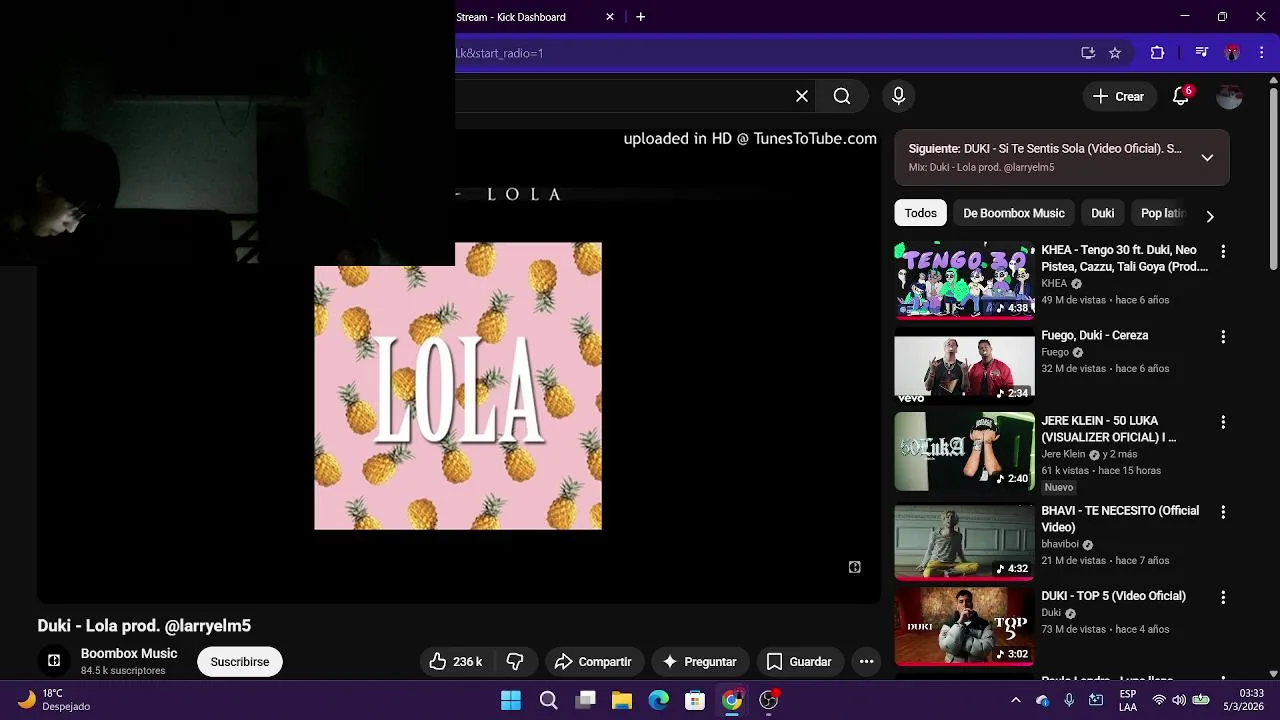Clear the YouTube search box with the X

pyautogui.click(x=802, y=96)
